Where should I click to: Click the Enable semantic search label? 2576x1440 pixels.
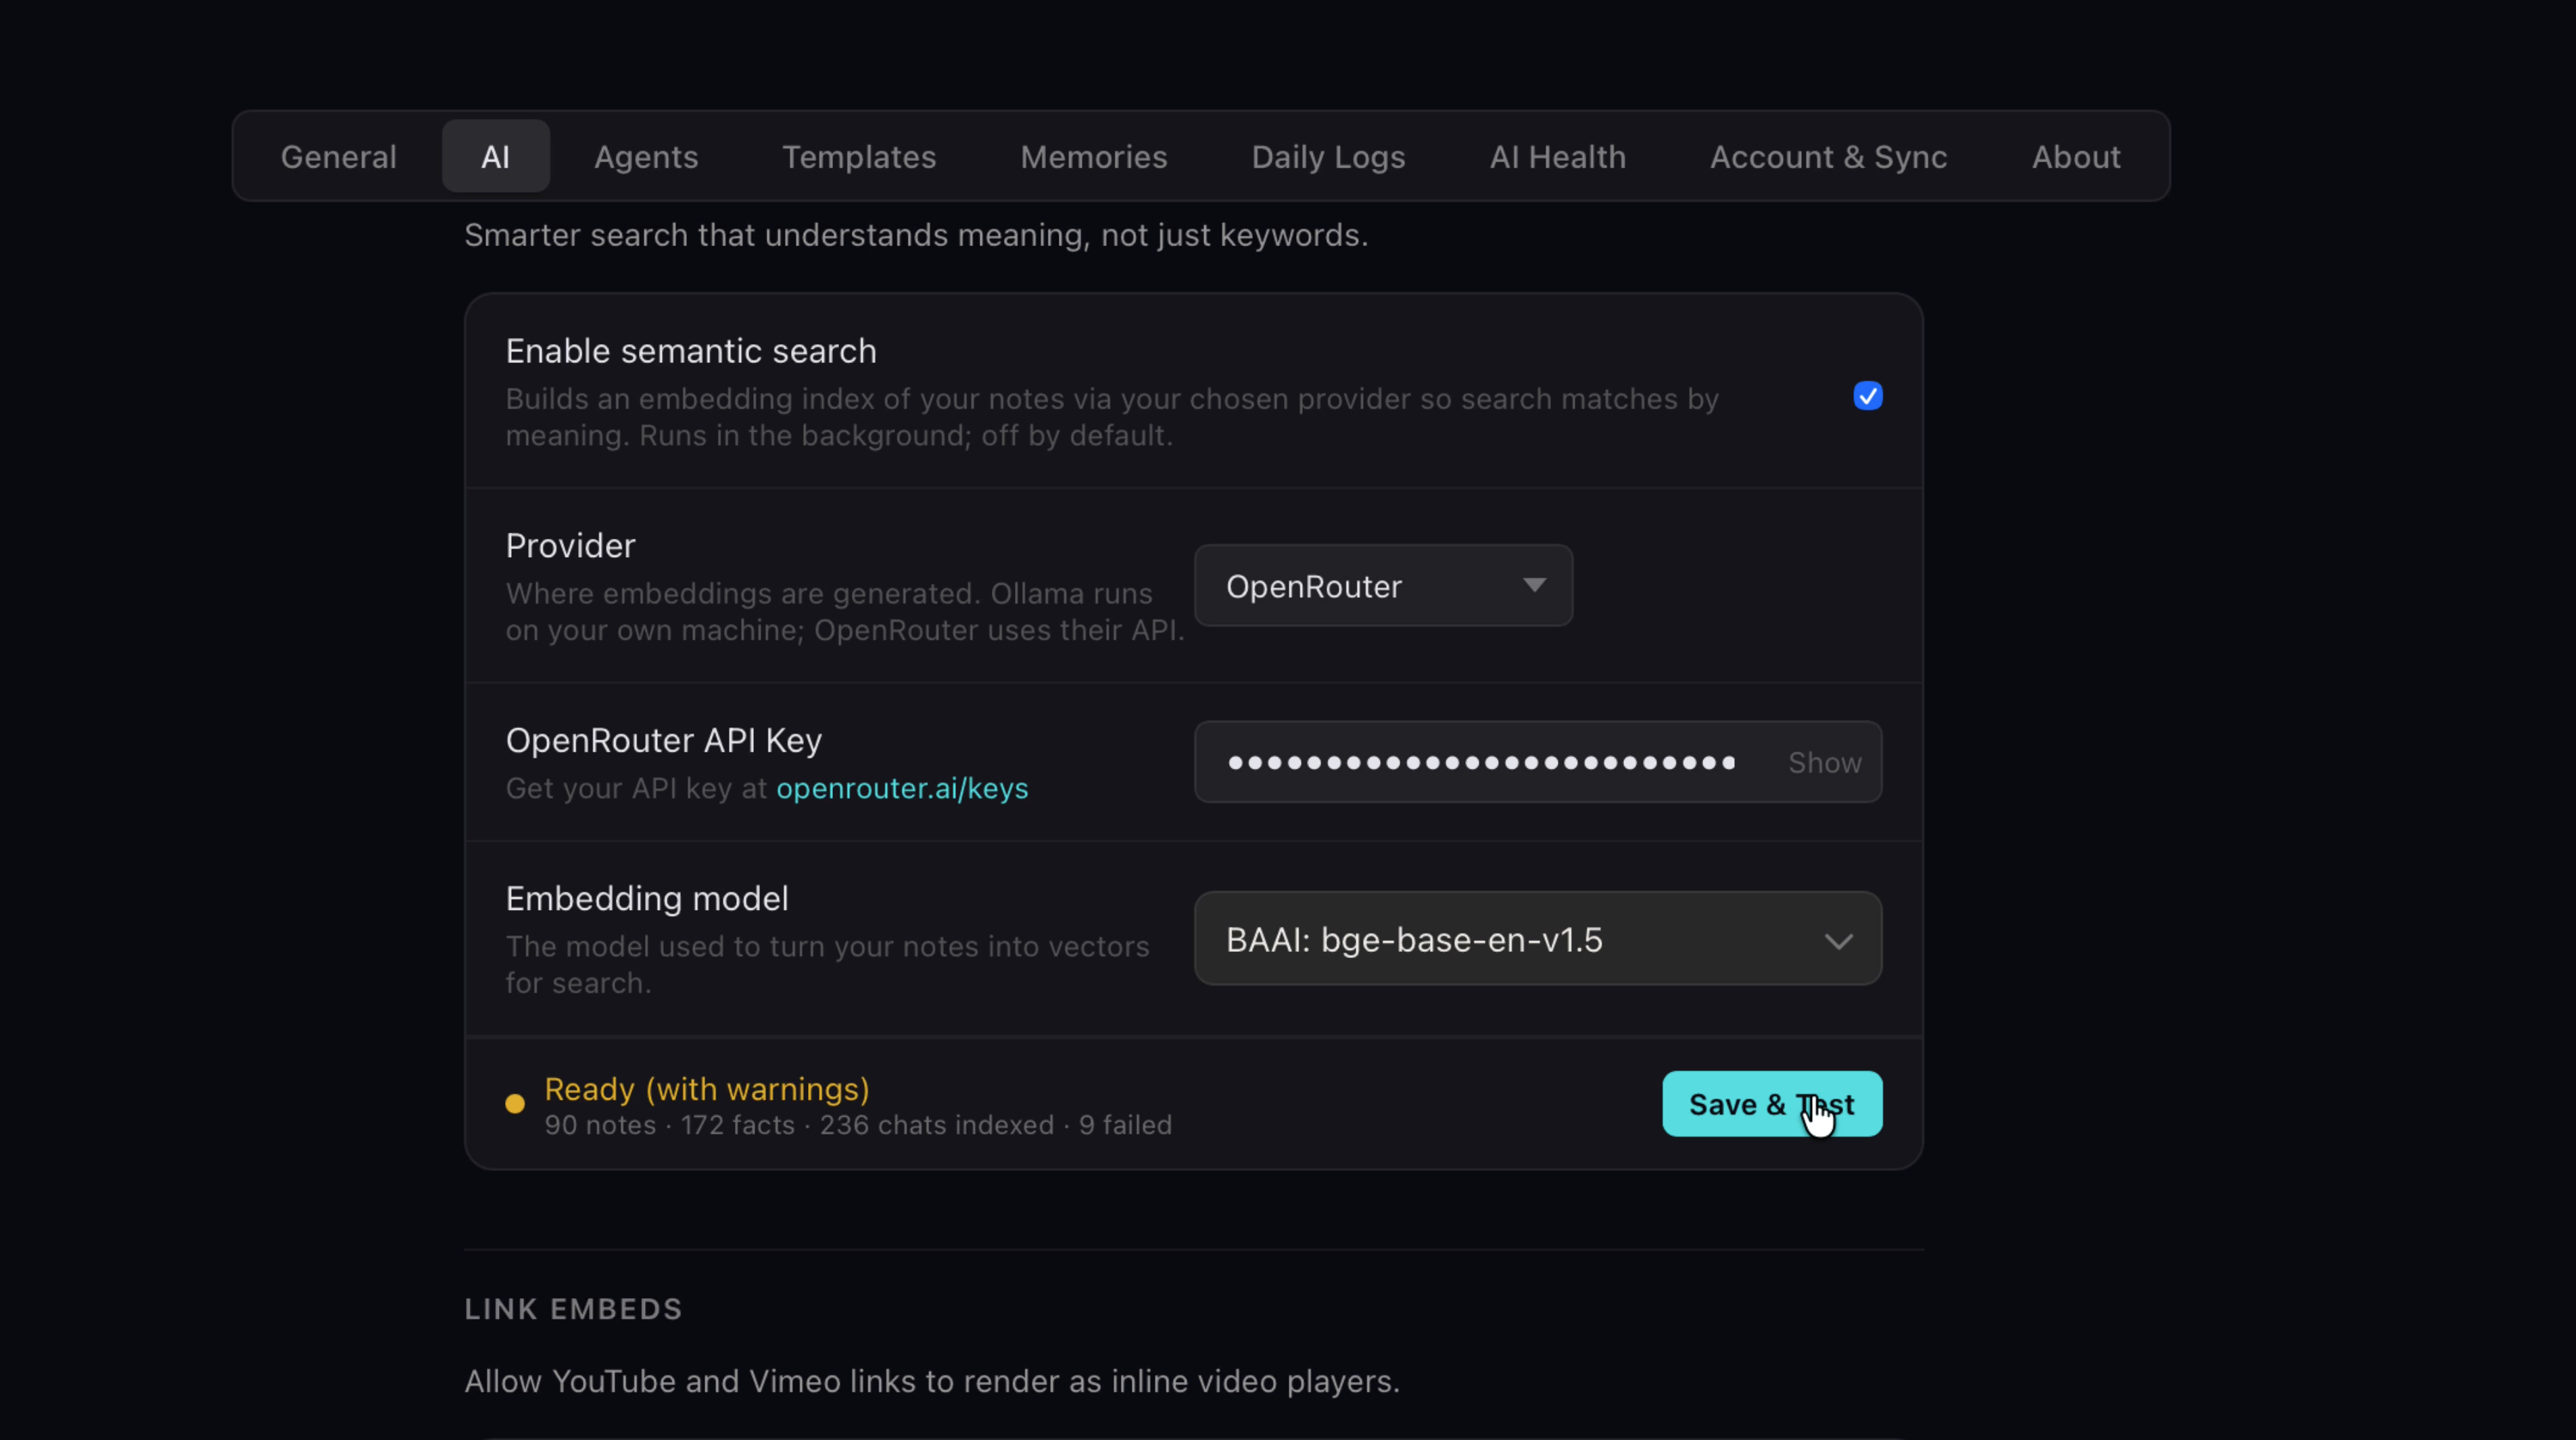click(691, 351)
